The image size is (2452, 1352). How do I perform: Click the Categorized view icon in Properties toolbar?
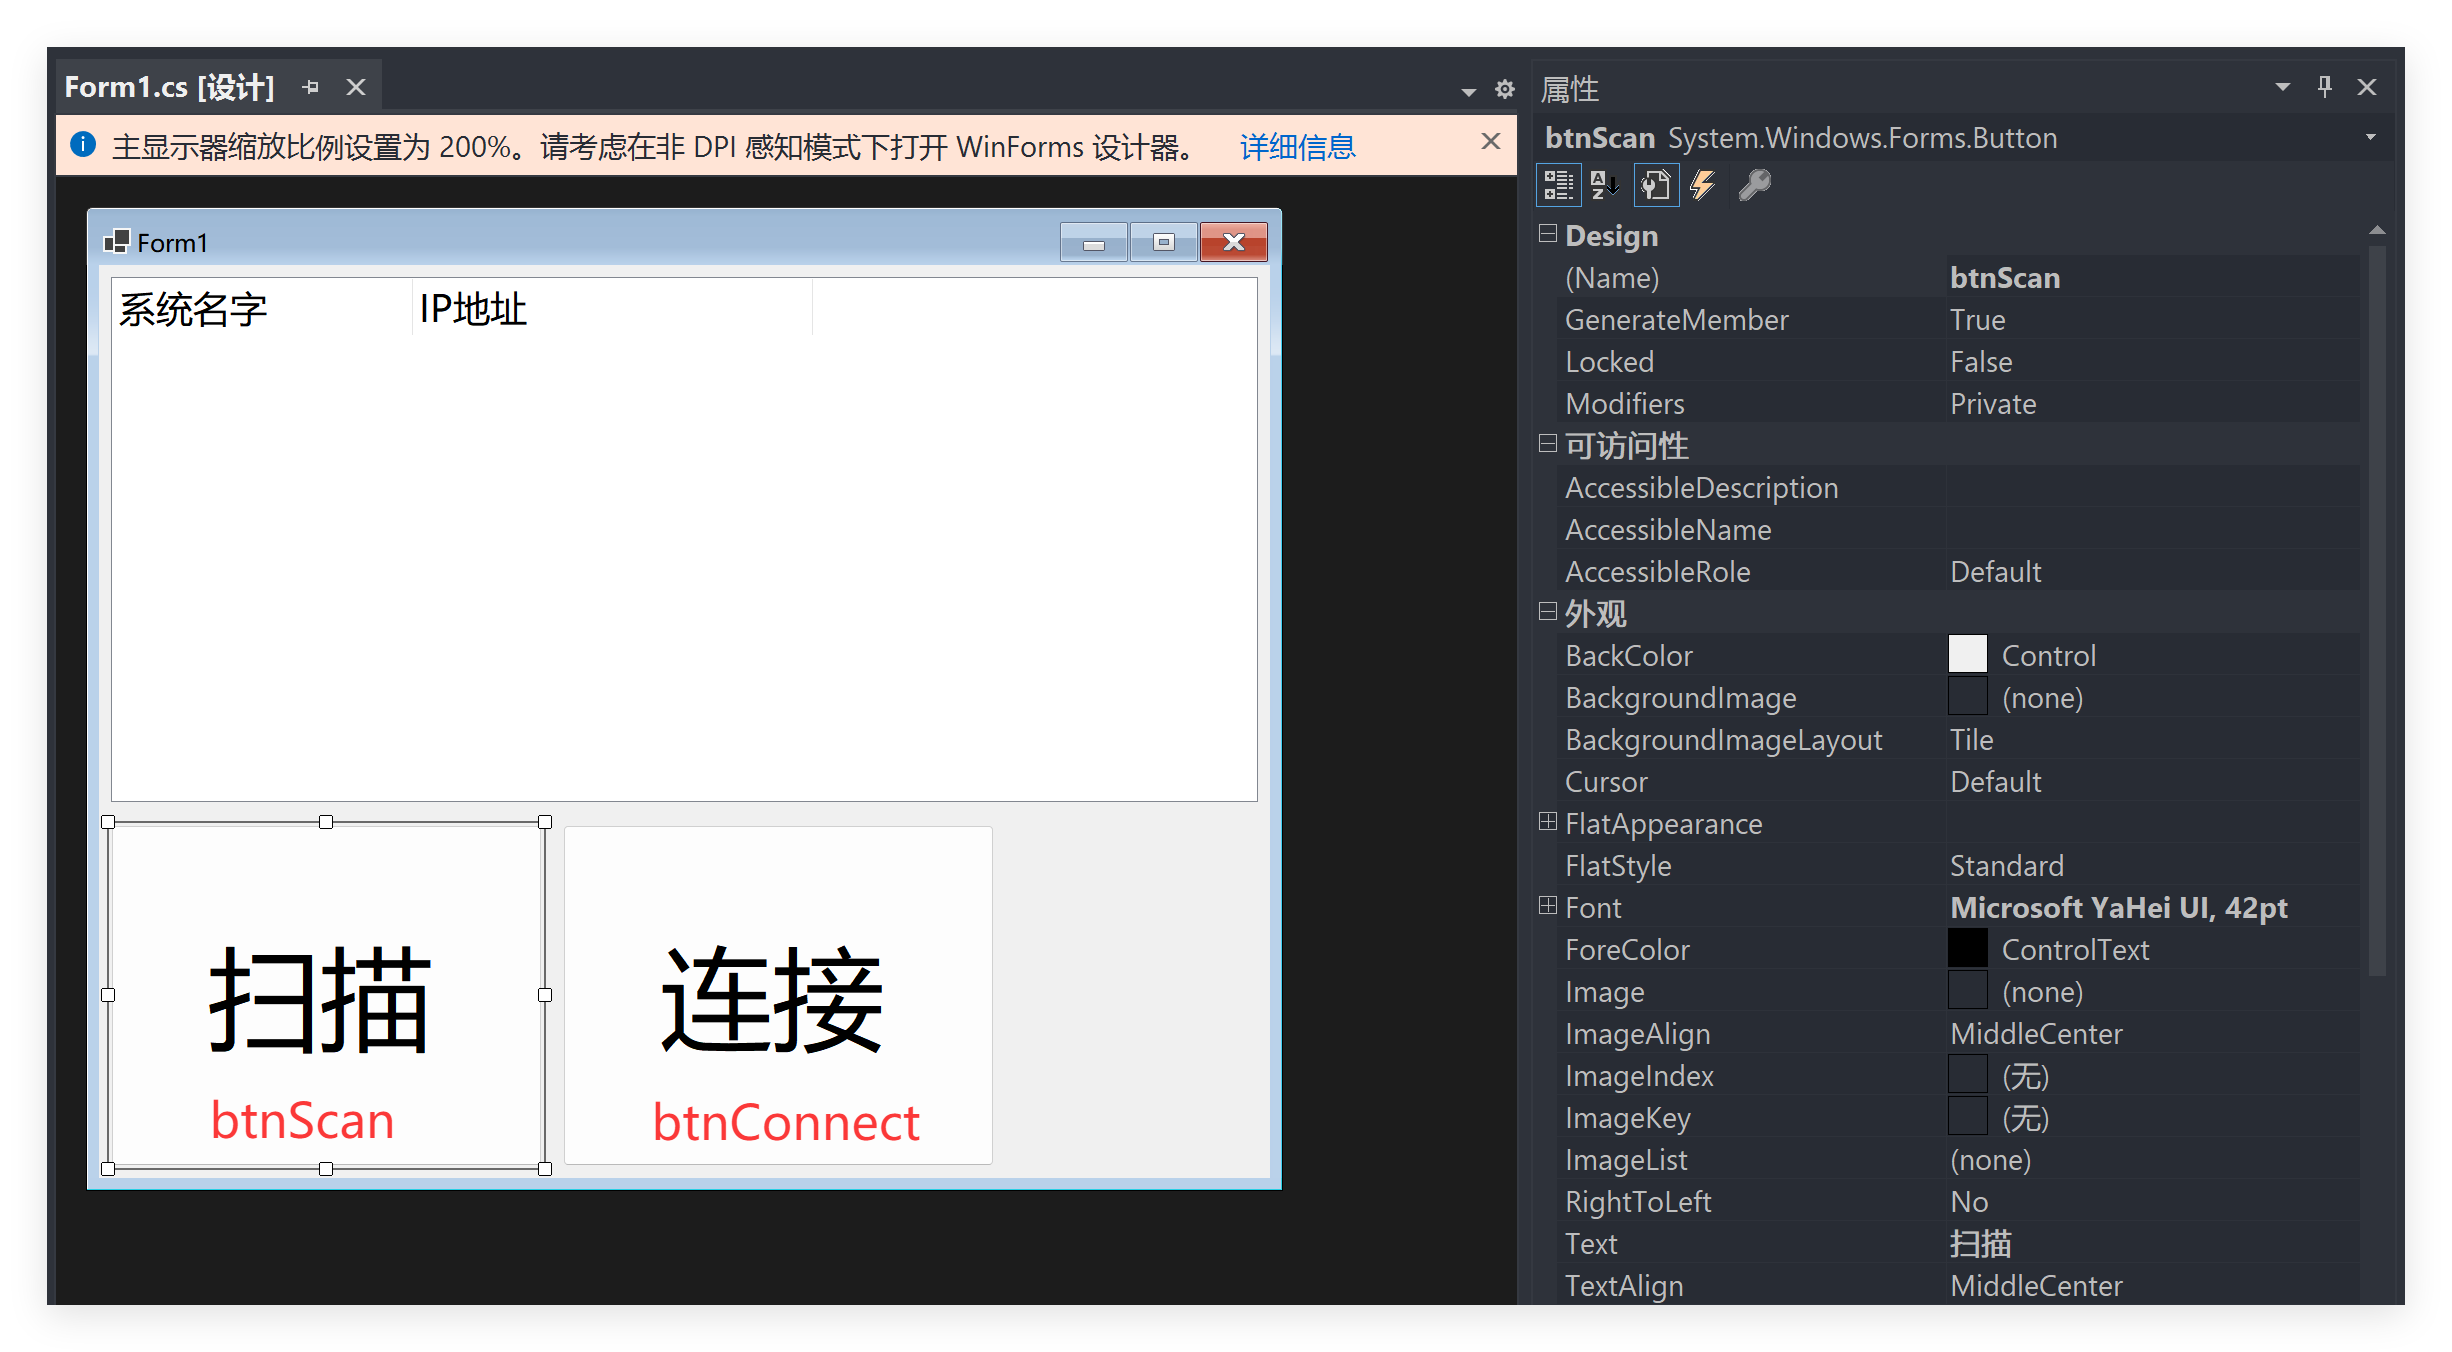click(1558, 185)
